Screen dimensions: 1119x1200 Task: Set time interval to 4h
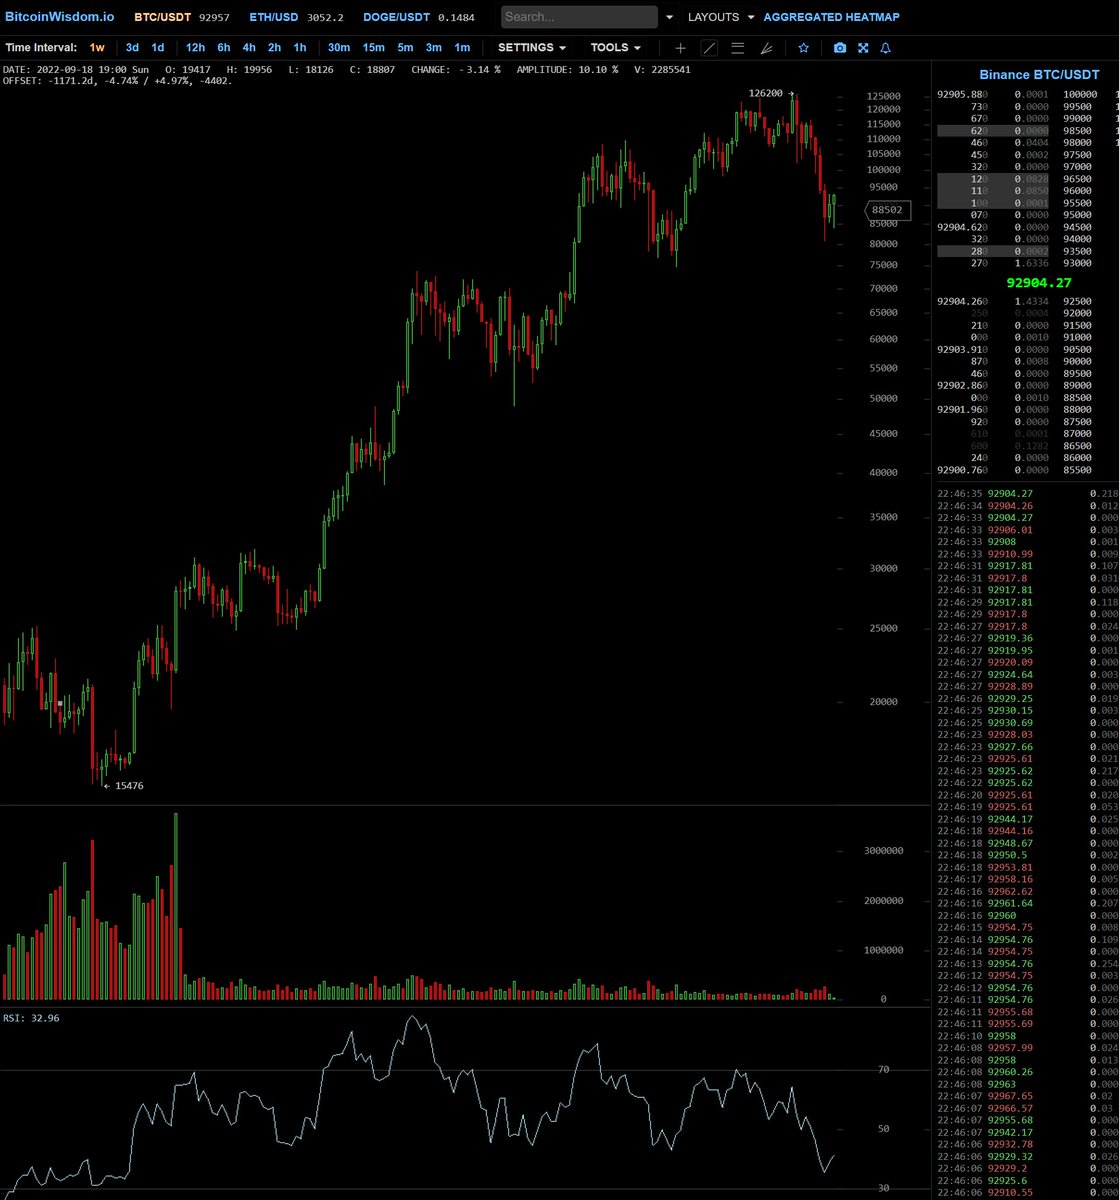coord(249,47)
